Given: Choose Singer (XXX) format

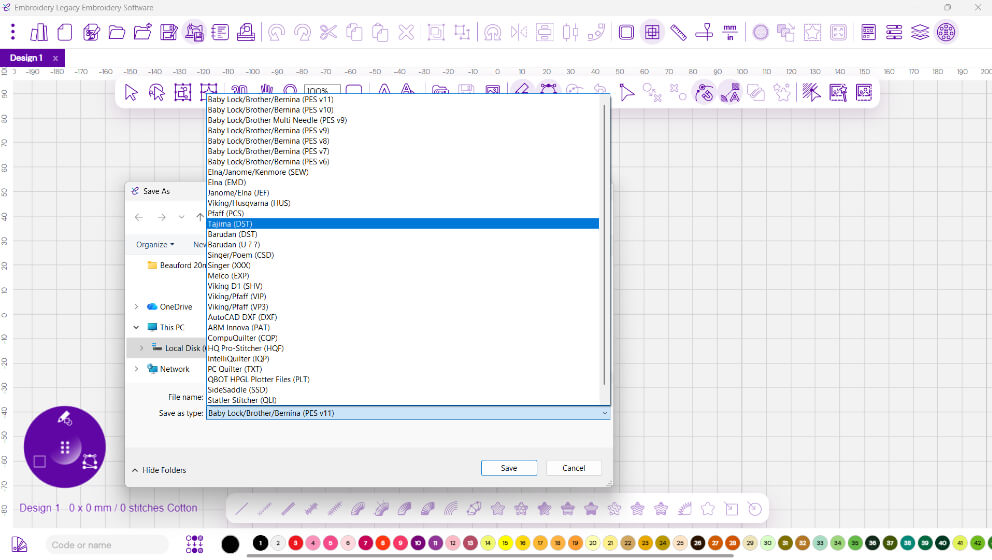Looking at the screenshot, I should (402, 265).
